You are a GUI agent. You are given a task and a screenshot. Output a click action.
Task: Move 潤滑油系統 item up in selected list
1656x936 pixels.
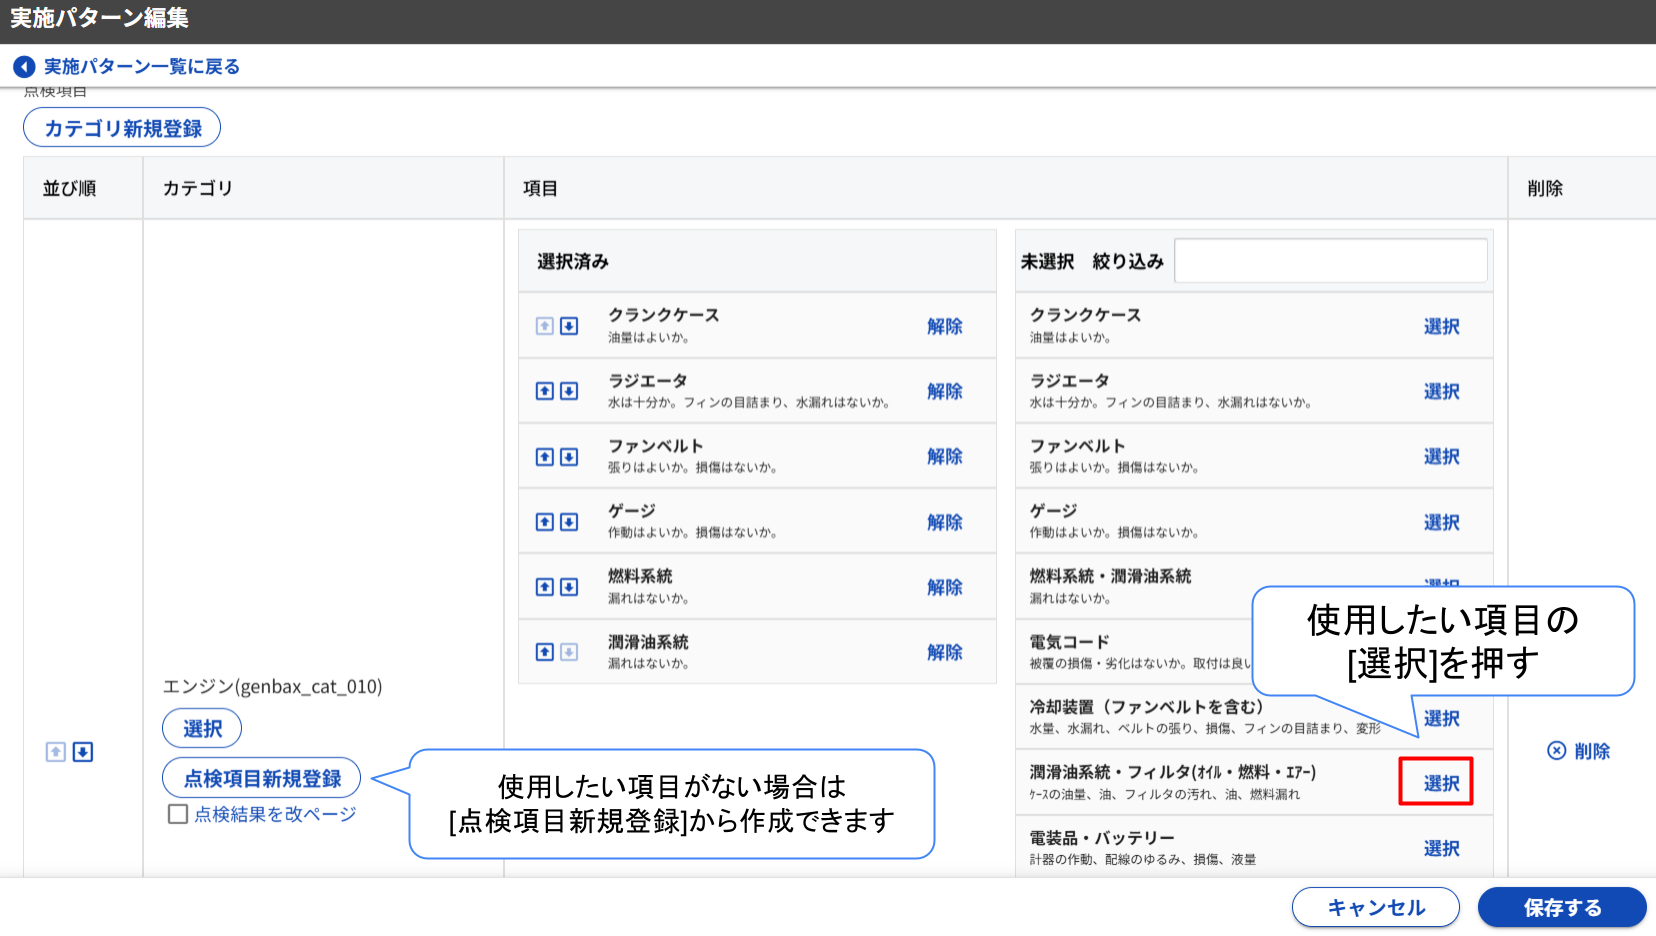click(x=544, y=652)
